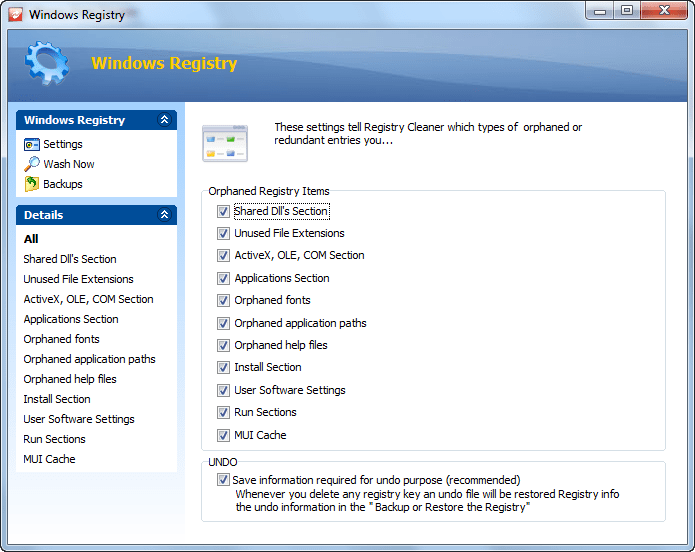Select Run Sections in Details list
This screenshot has height=552, width=695.
pyautogui.click(x=55, y=439)
